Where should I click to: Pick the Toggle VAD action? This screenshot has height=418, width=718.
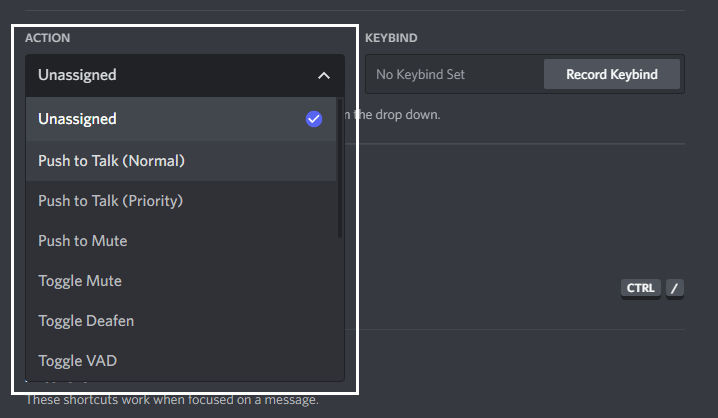click(x=181, y=361)
